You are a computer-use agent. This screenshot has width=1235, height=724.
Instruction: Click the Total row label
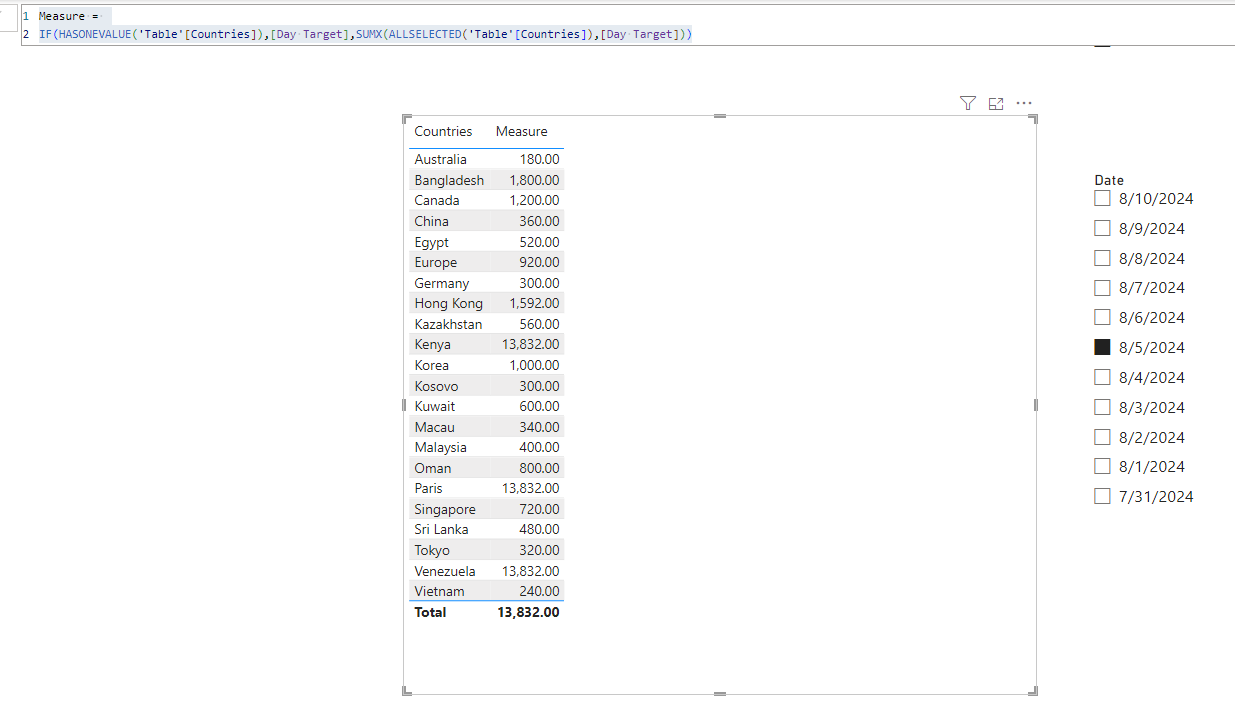coord(430,612)
